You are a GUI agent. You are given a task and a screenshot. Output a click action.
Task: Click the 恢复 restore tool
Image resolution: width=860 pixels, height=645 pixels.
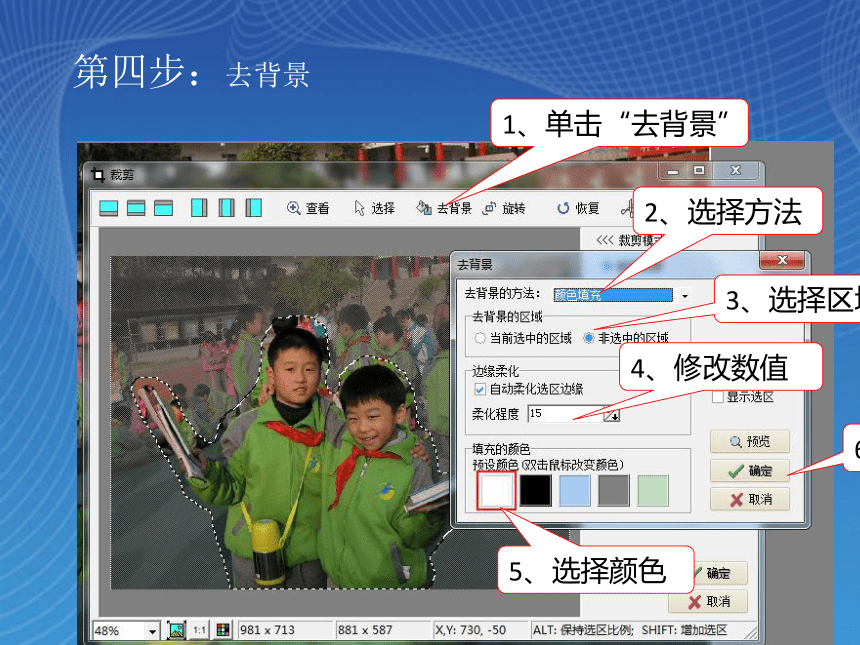[x=578, y=208]
